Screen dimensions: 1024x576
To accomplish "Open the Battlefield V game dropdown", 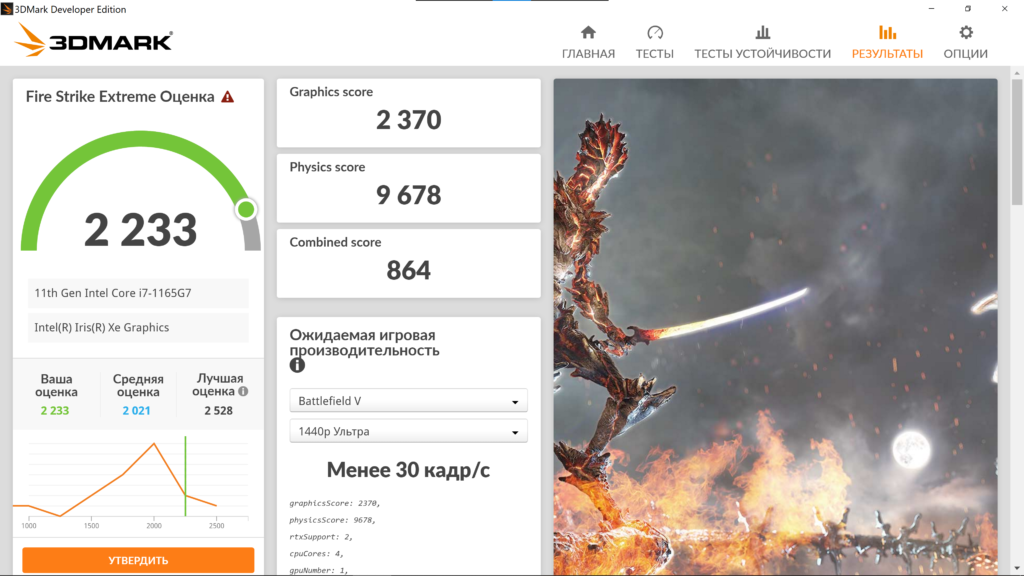I will (x=409, y=401).
